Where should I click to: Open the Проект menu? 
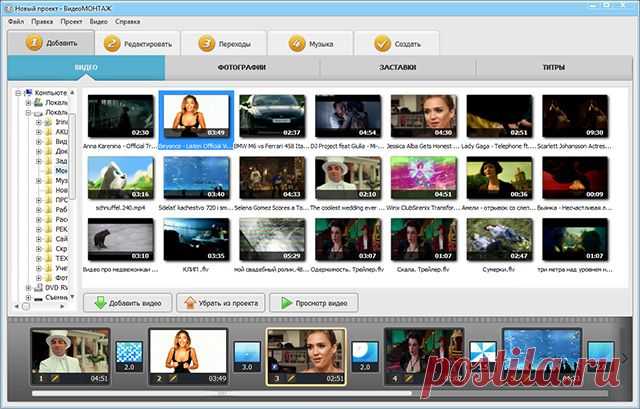[71, 21]
